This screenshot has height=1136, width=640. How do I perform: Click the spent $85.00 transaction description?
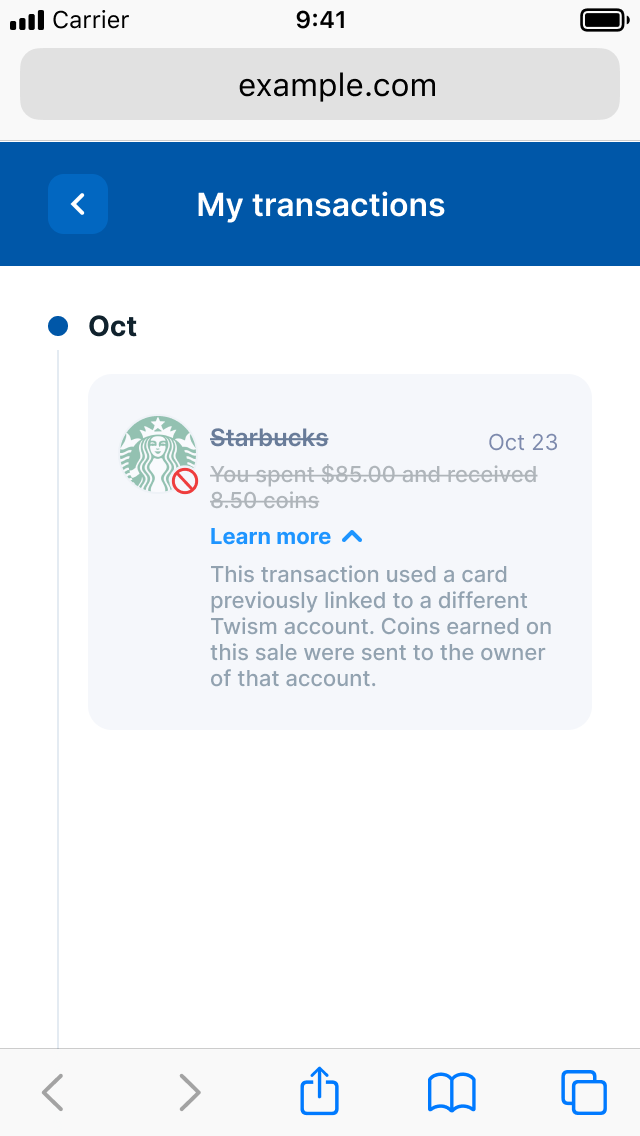pyautogui.click(x=373, y=488)
